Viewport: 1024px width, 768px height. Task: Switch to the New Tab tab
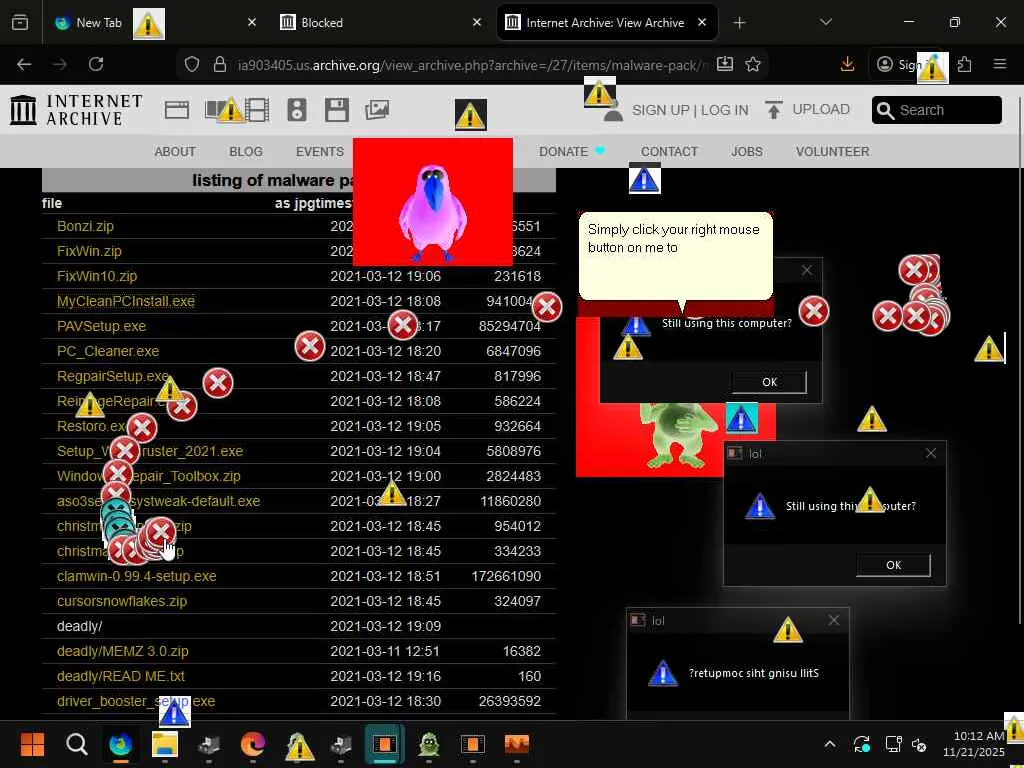coord(99,23)
